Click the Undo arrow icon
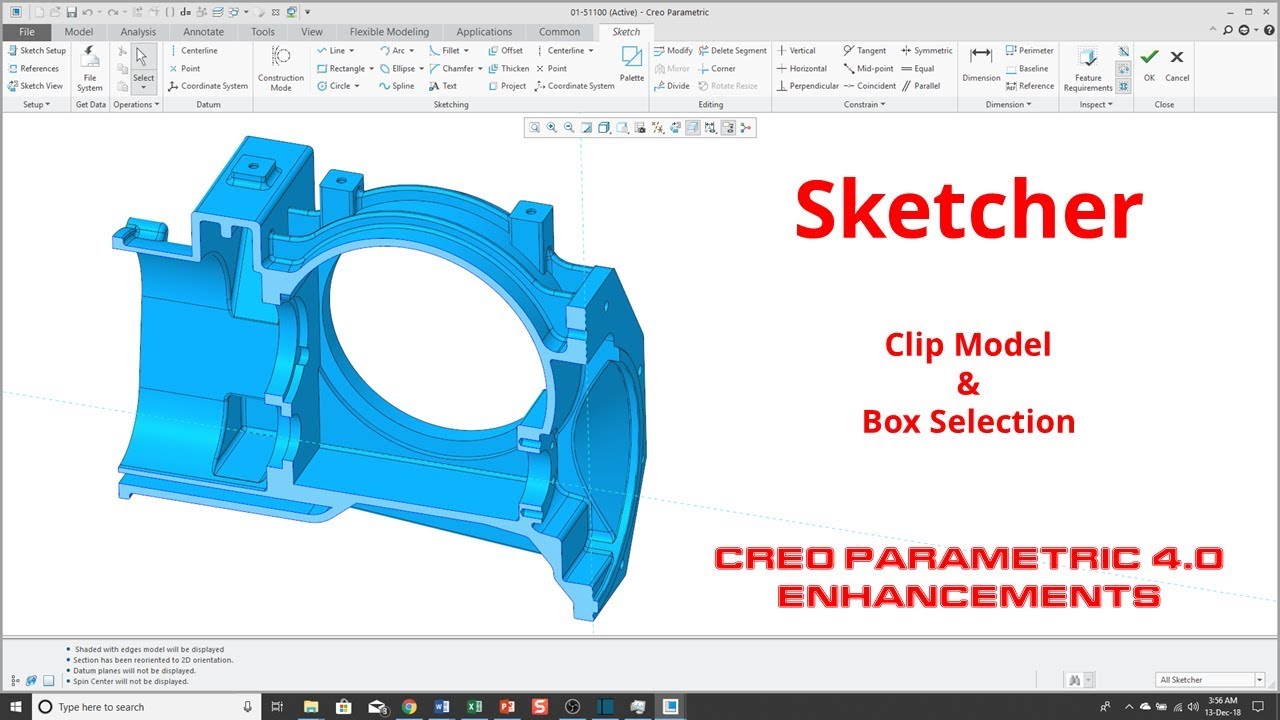The height and width of the screenshot is (720, 1280). tap(86, 12)
